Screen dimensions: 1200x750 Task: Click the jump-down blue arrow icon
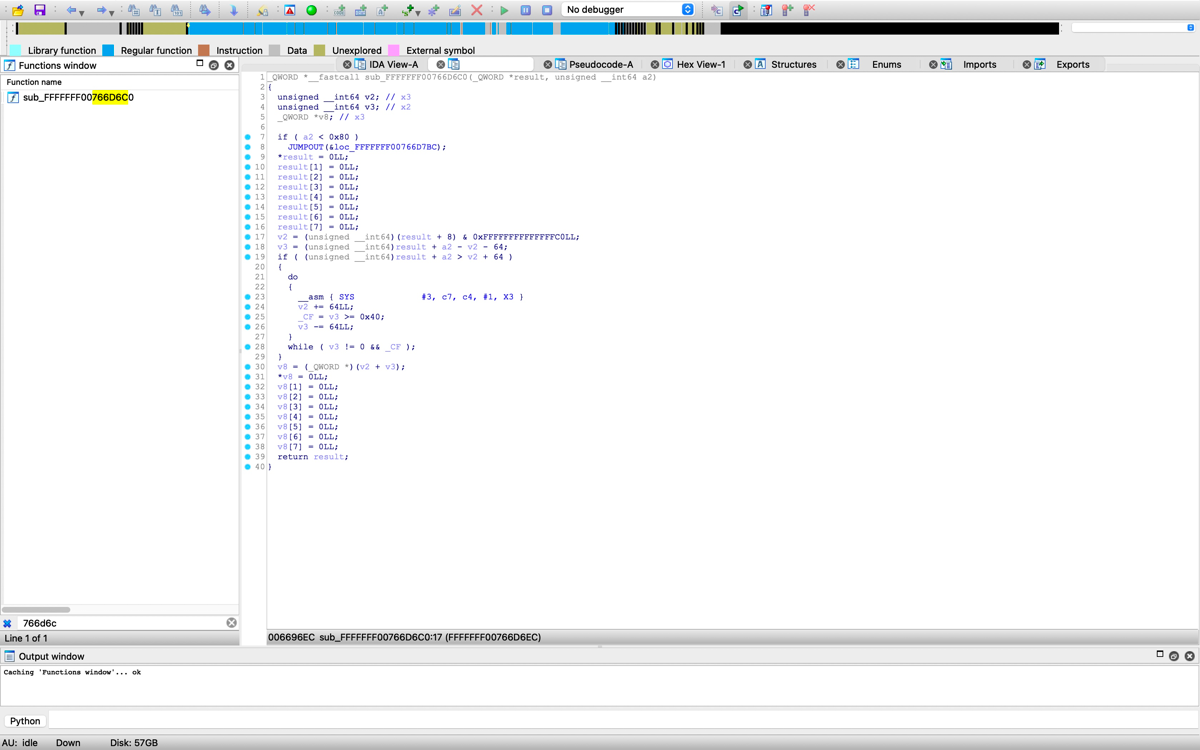tap(233, 10)
